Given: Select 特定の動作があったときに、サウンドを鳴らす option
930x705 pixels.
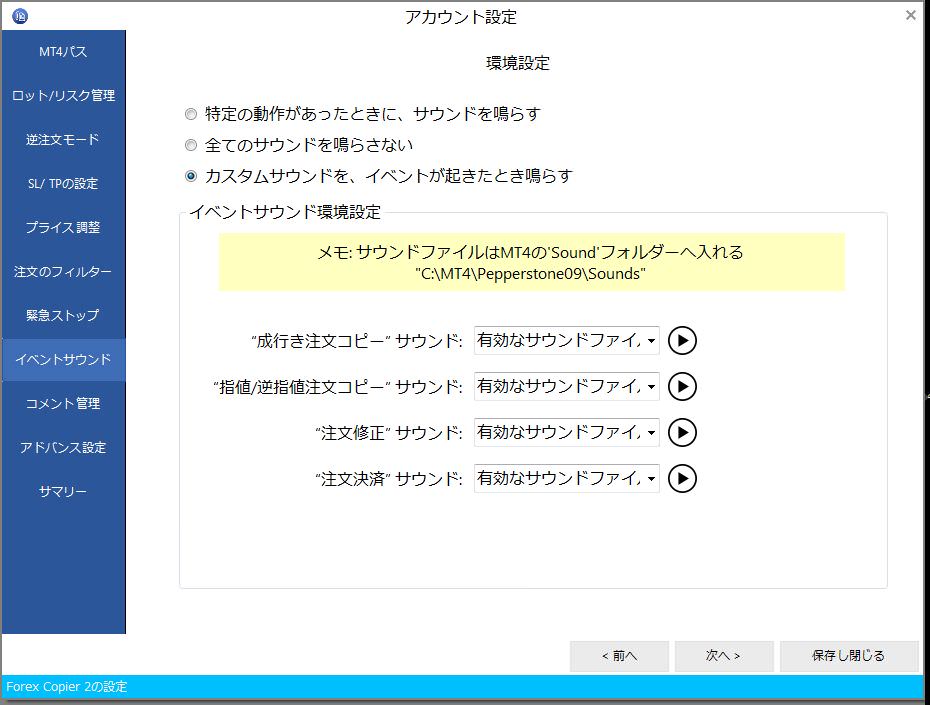Looking at the screenshot, I should [191, 114].
